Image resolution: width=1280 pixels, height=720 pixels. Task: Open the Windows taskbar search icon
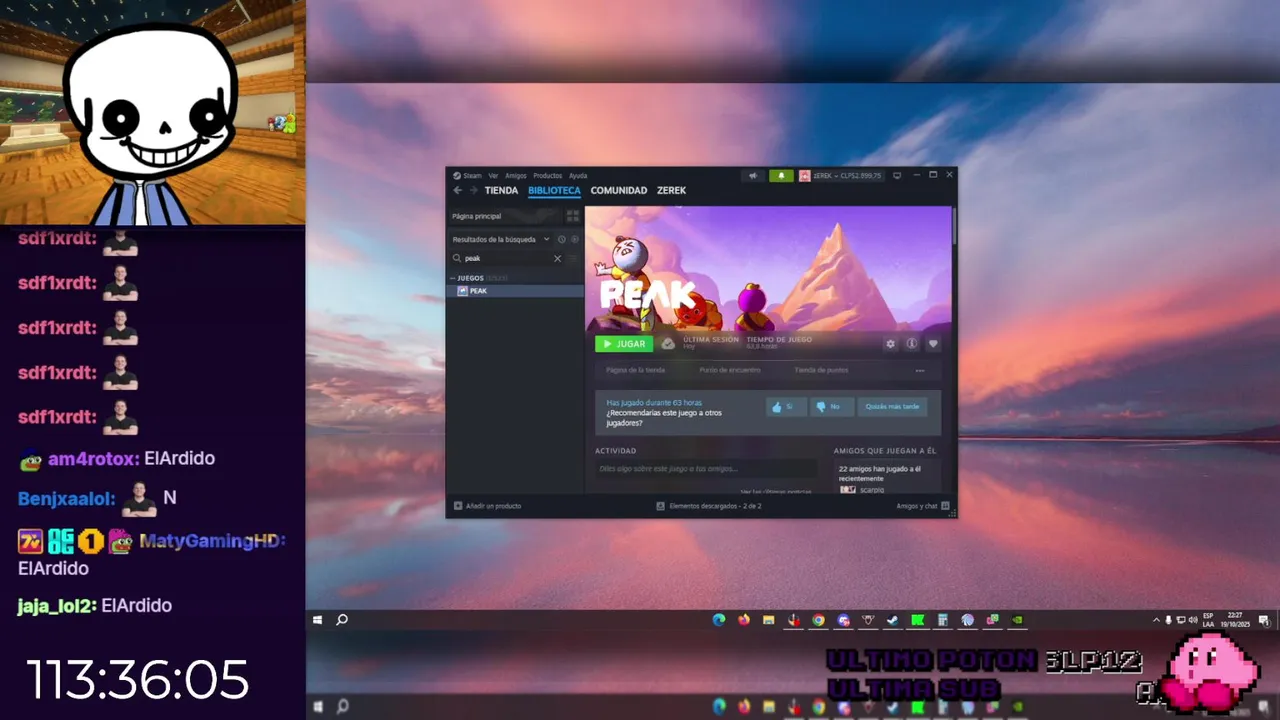tap(342, 620)
